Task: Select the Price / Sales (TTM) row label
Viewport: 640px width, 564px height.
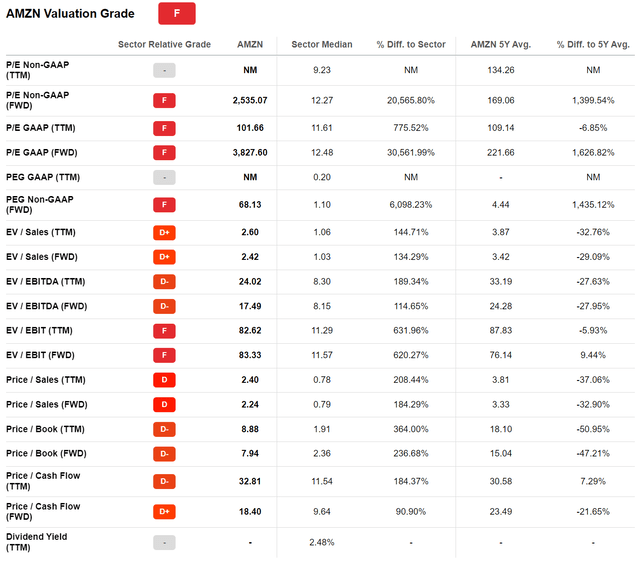Action: coord(46,380)
